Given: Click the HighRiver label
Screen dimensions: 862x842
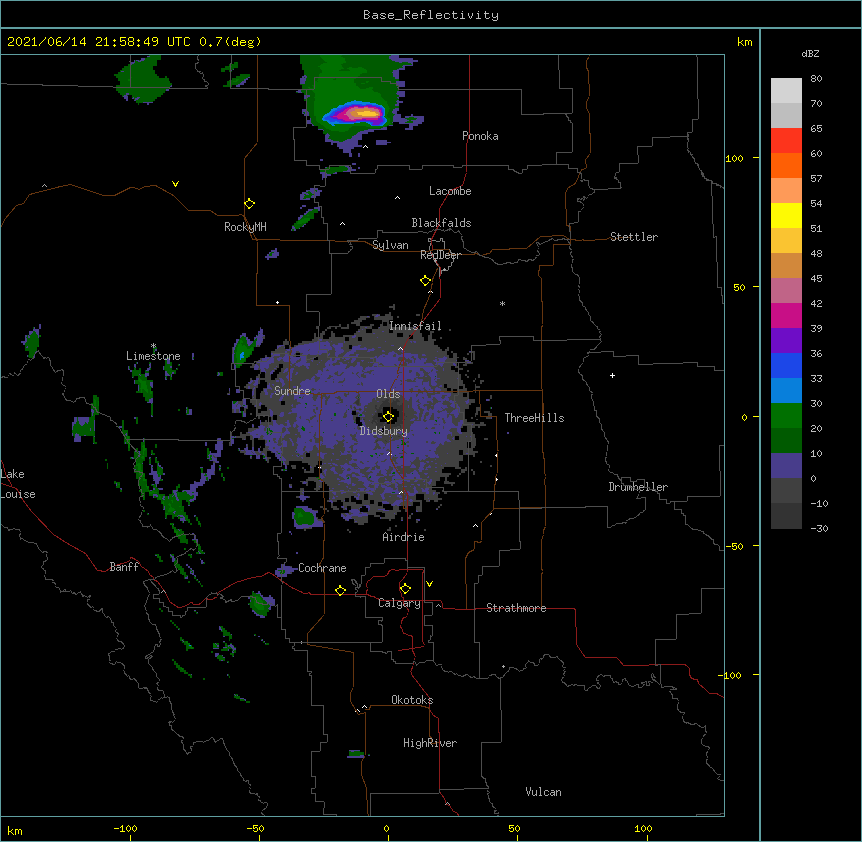Looking at the screenshot, I should pyautogui.click(x=430, y=743).
